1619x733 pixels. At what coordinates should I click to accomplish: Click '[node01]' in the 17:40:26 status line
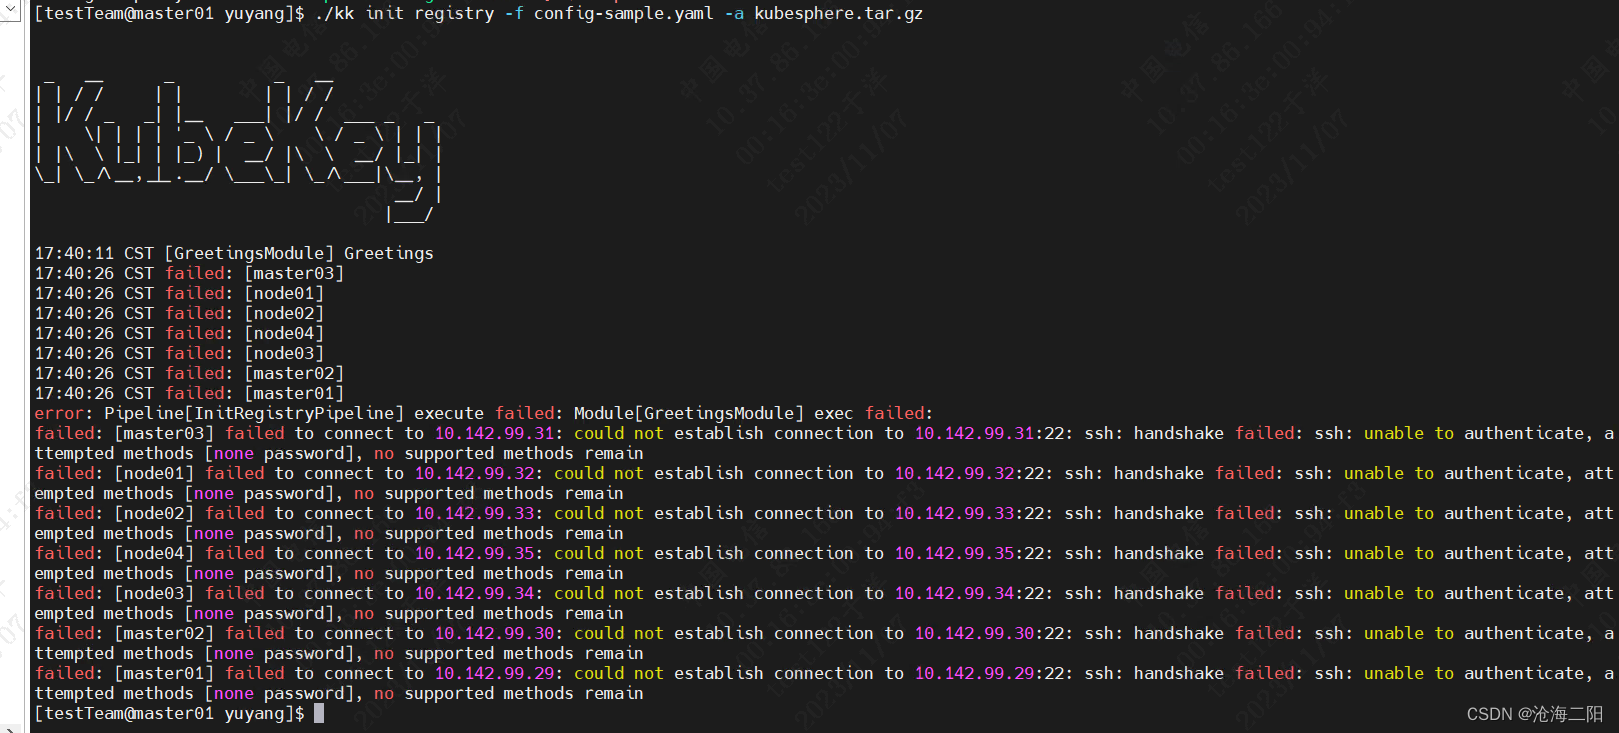click(x=284, y=293)
